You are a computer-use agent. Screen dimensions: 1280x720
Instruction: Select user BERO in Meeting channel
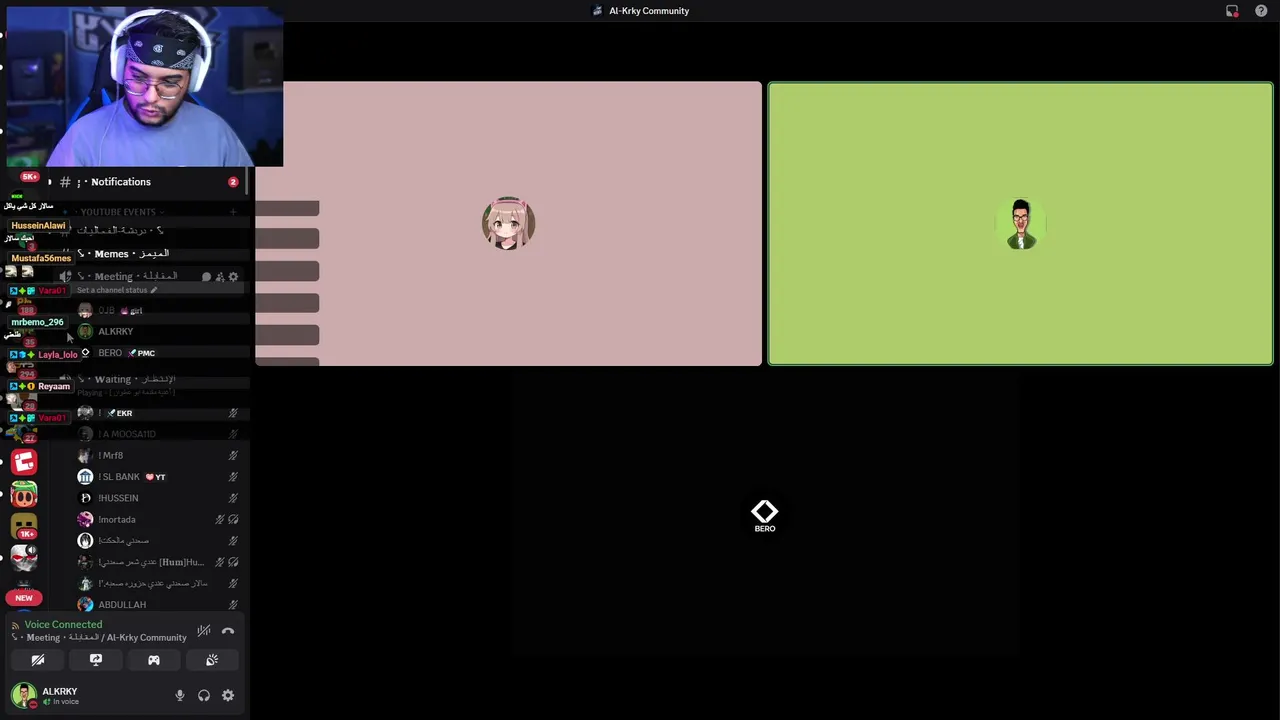click(x=160, y=353)
